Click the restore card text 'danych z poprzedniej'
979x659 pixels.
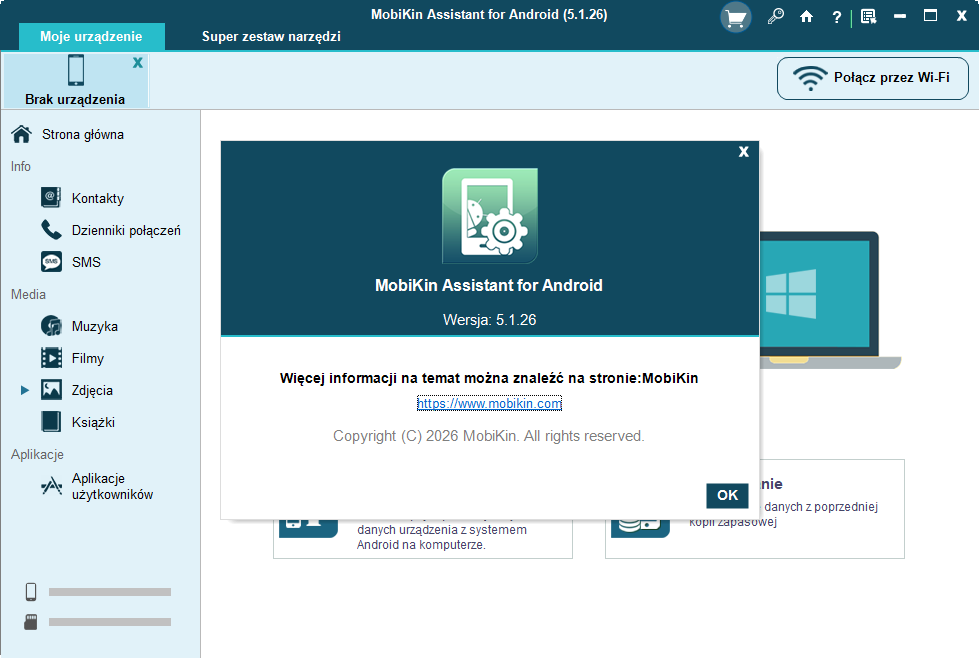click(821, 507)
